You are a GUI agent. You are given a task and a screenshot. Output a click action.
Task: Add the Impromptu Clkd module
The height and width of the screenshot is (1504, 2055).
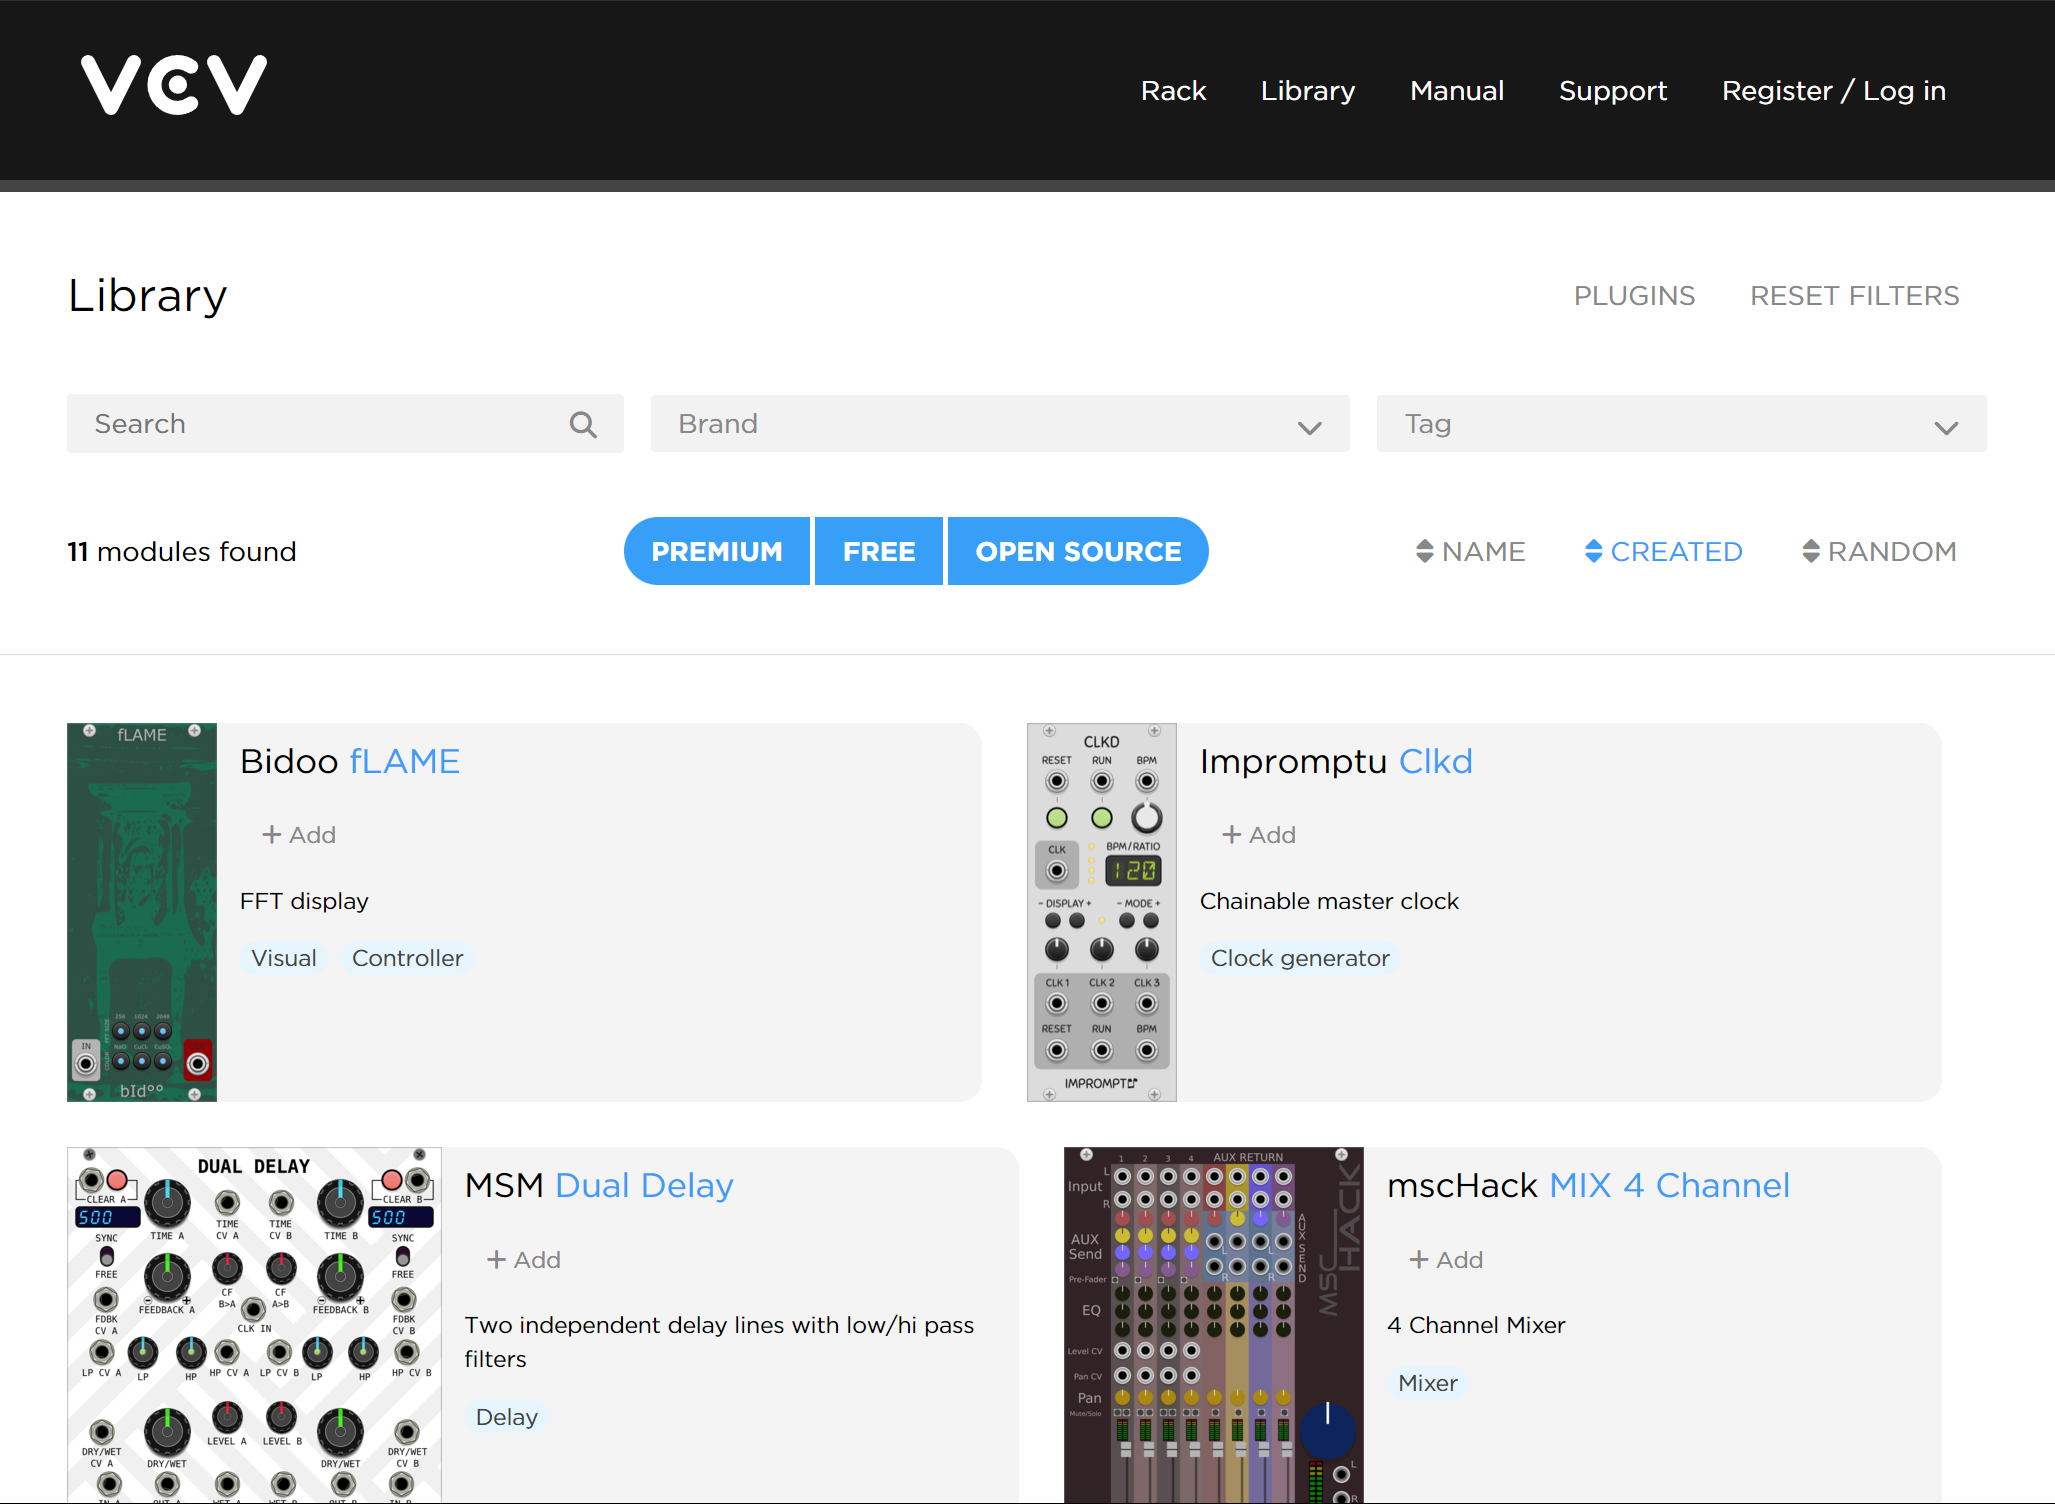click(1258, 835)
